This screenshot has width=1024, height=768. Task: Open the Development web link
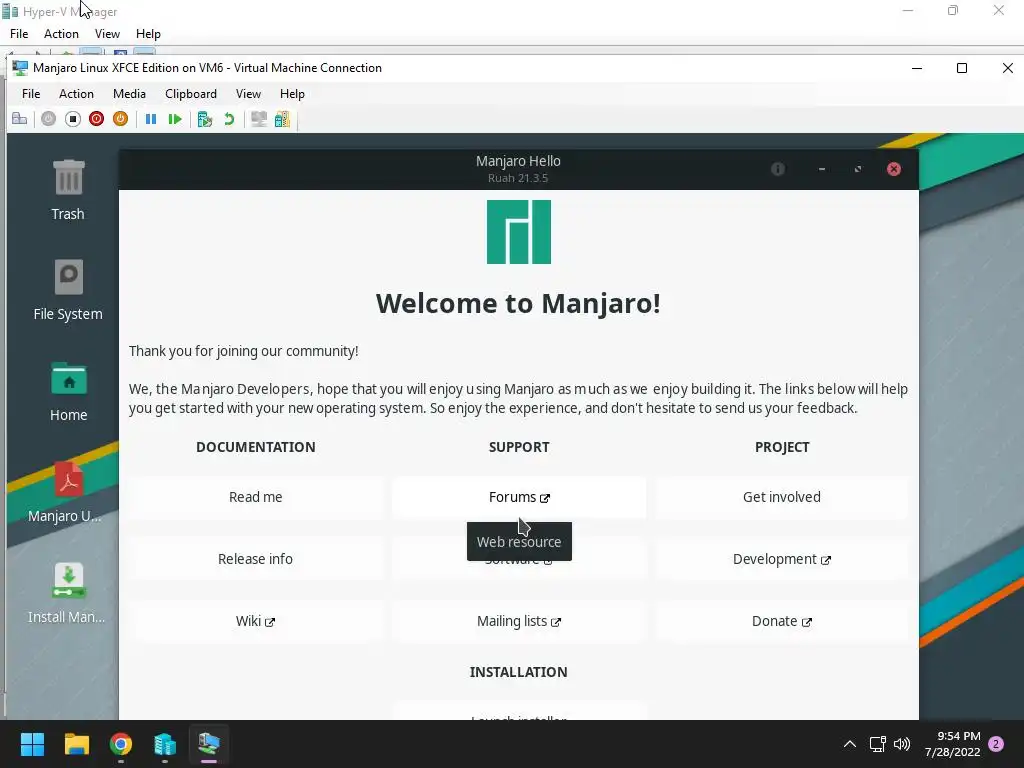click(782, 559)
